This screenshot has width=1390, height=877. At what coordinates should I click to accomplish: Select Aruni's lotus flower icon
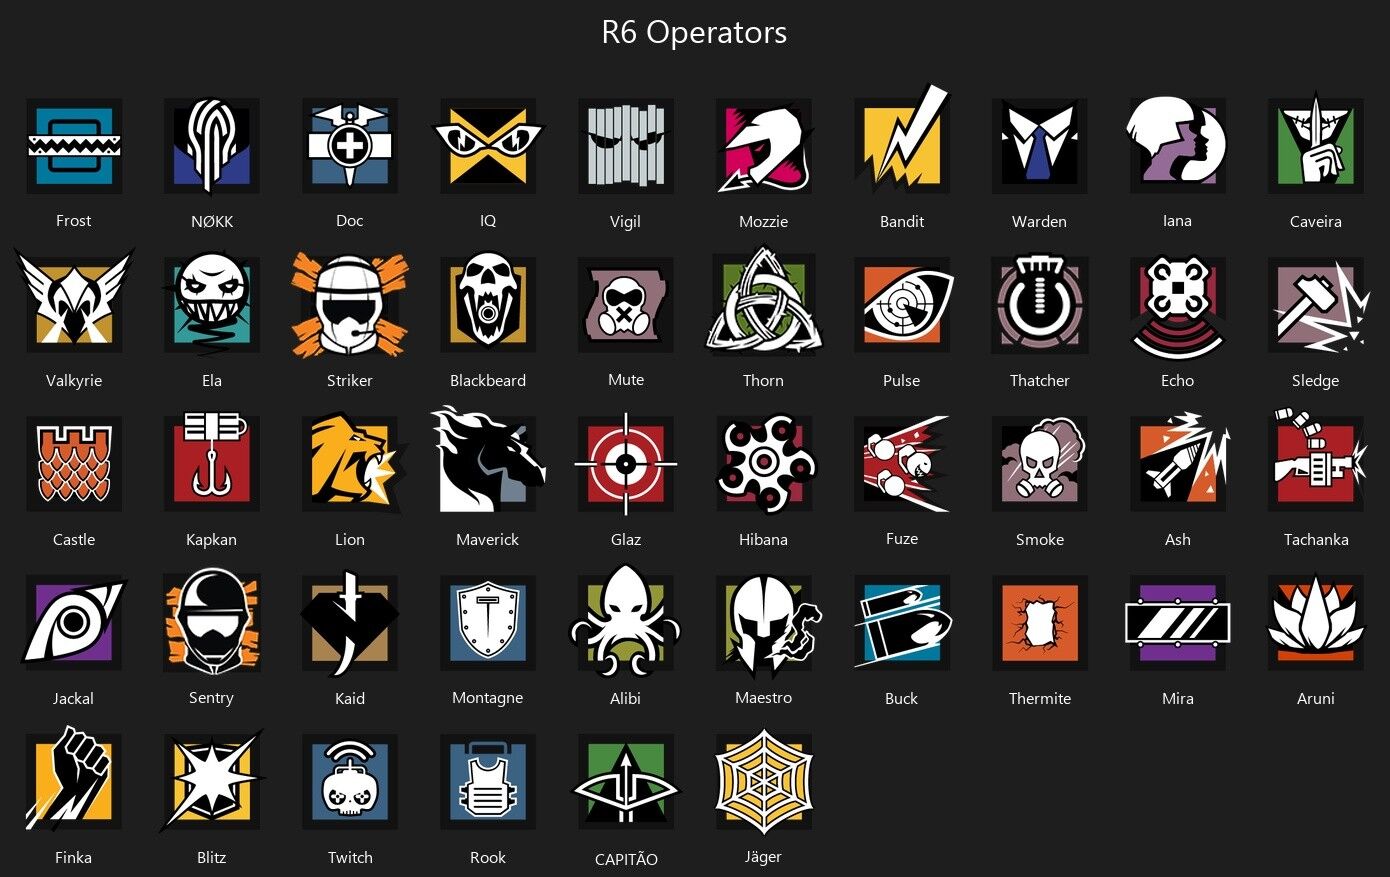click(1316, 621)
